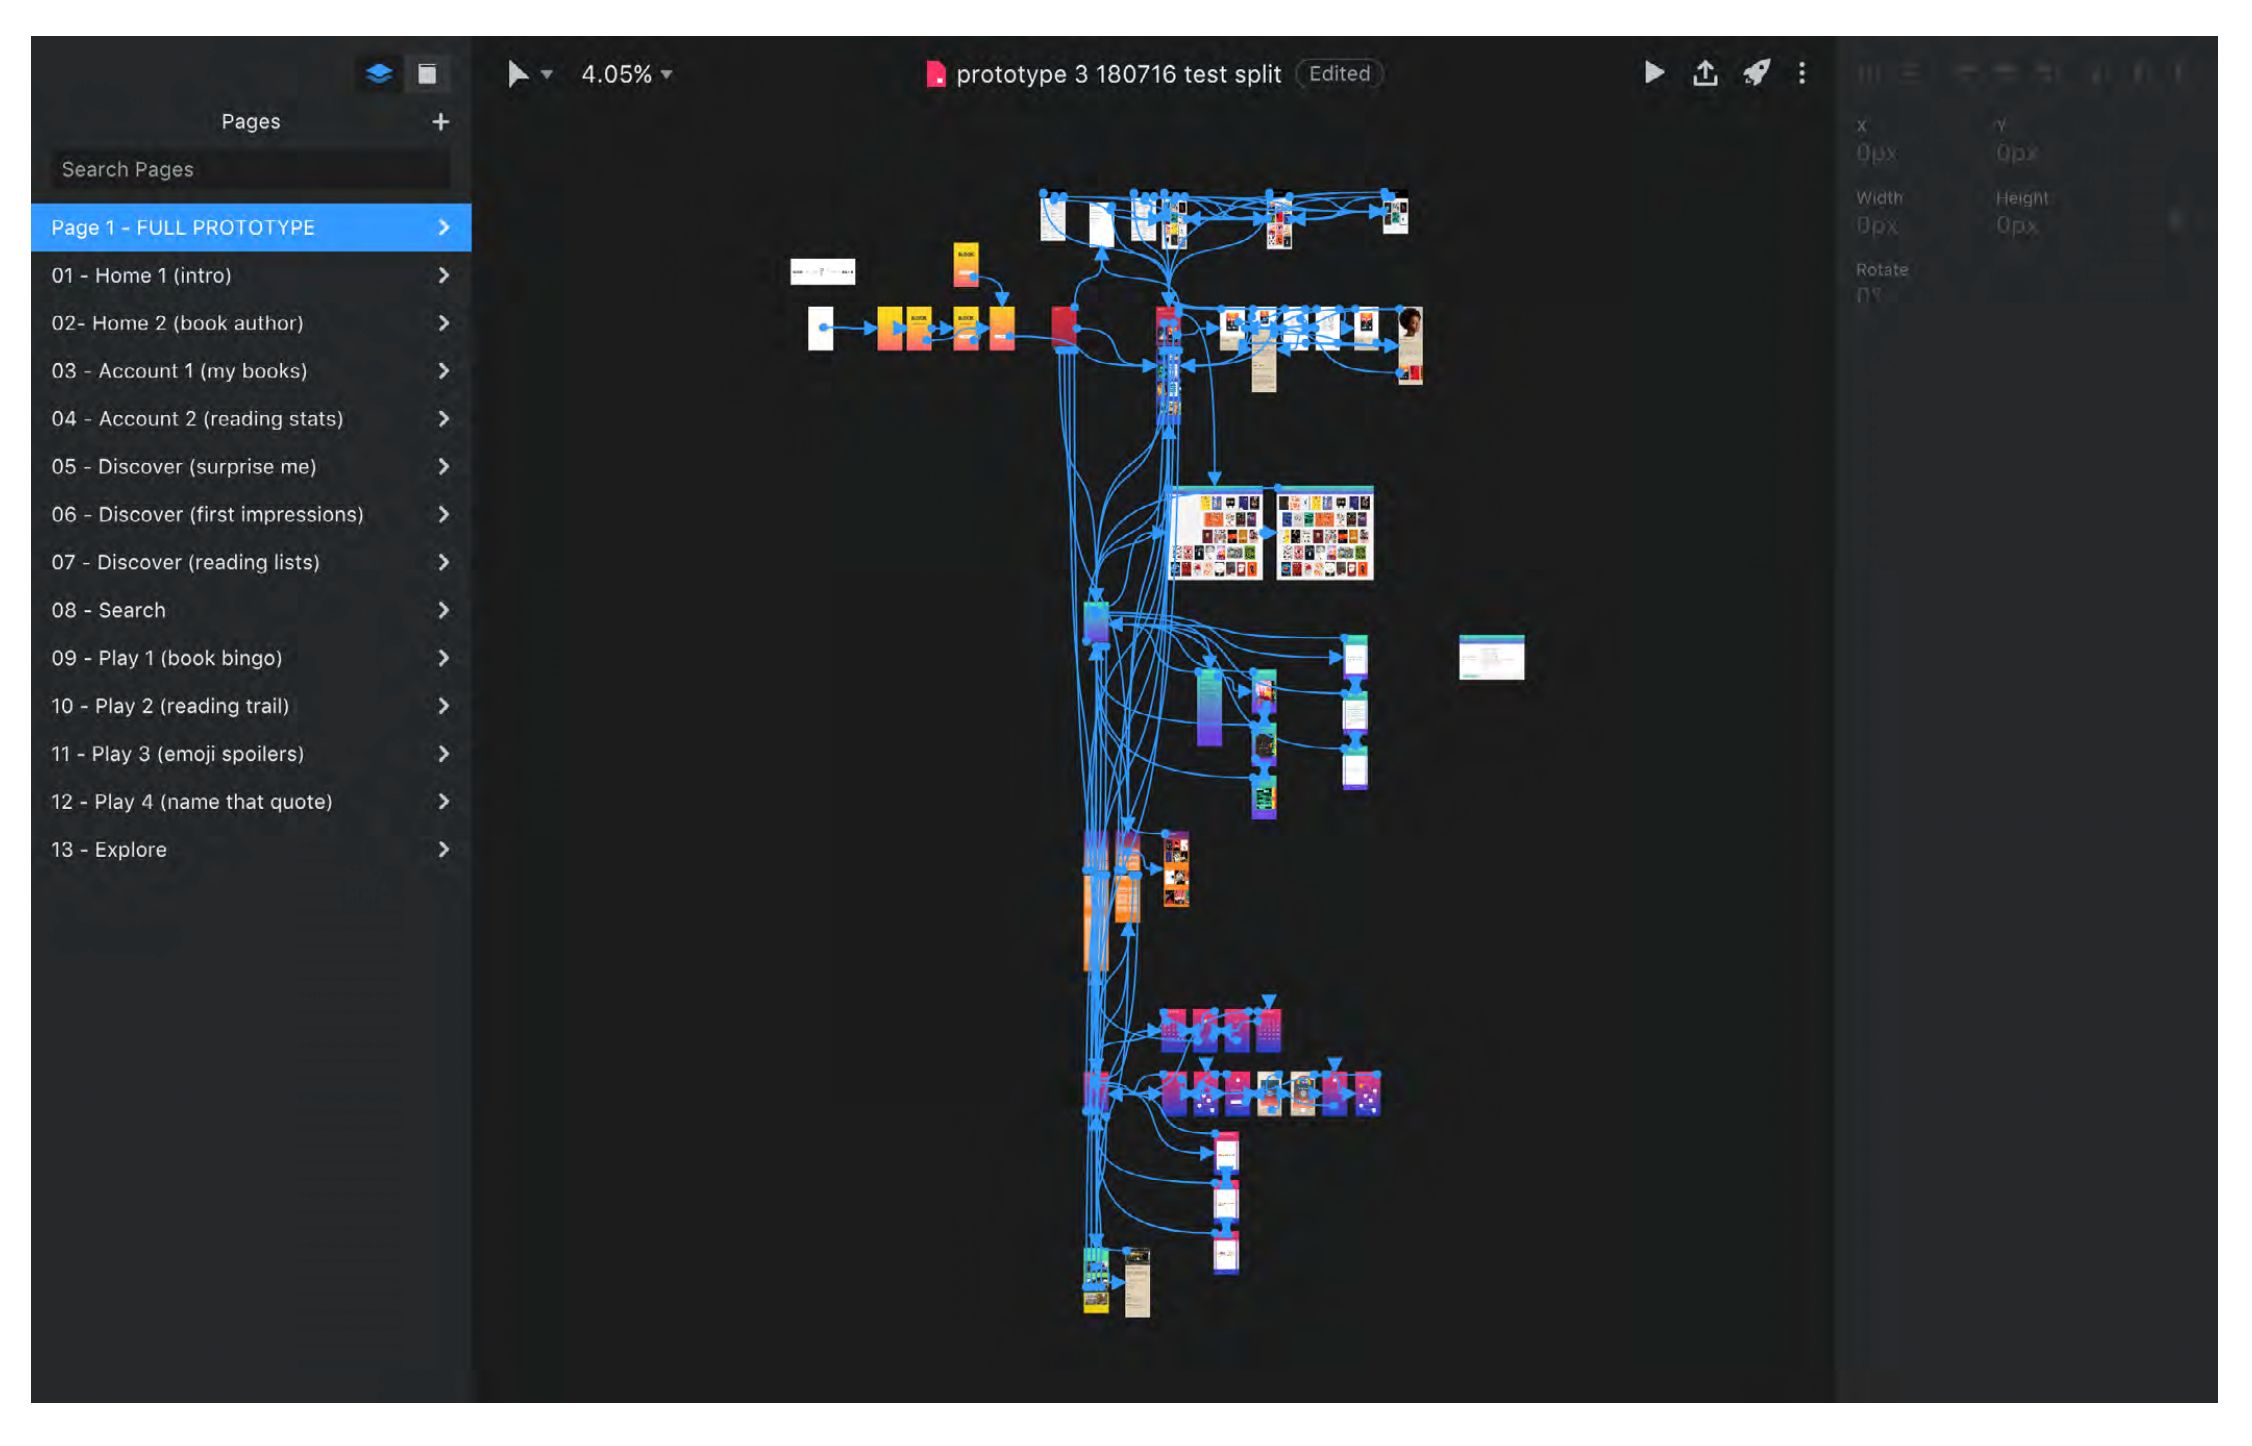Select Page 1 - FULL PROTOTYPE tab

click(x=248, y=227)
